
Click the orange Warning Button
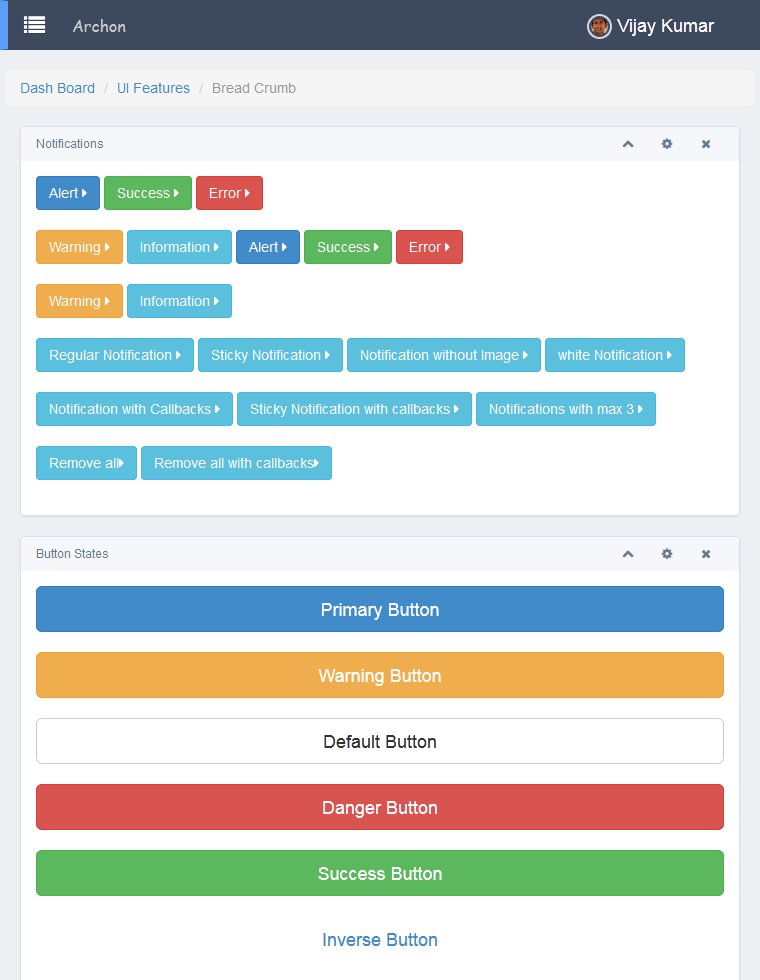pos(380,675)
